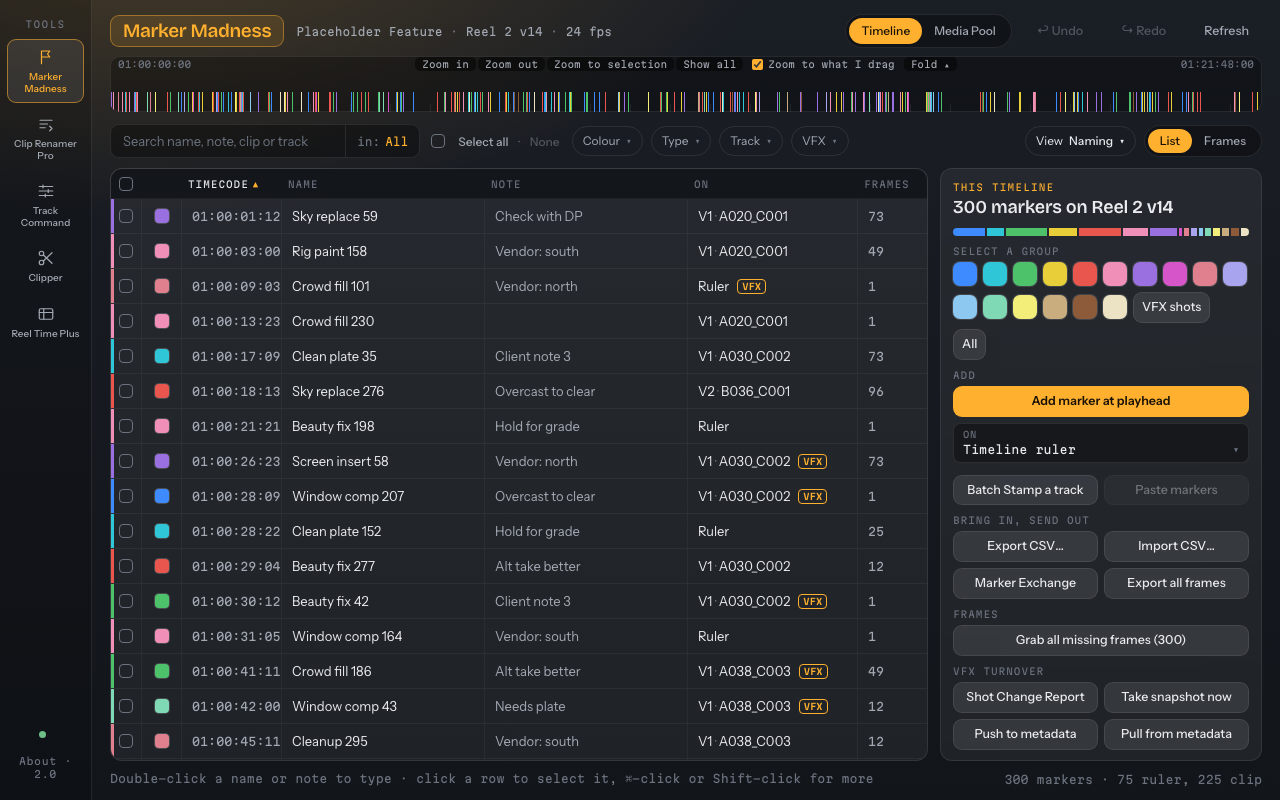Click the VFX badge on Crowd fill 186

tap(812, 671)
